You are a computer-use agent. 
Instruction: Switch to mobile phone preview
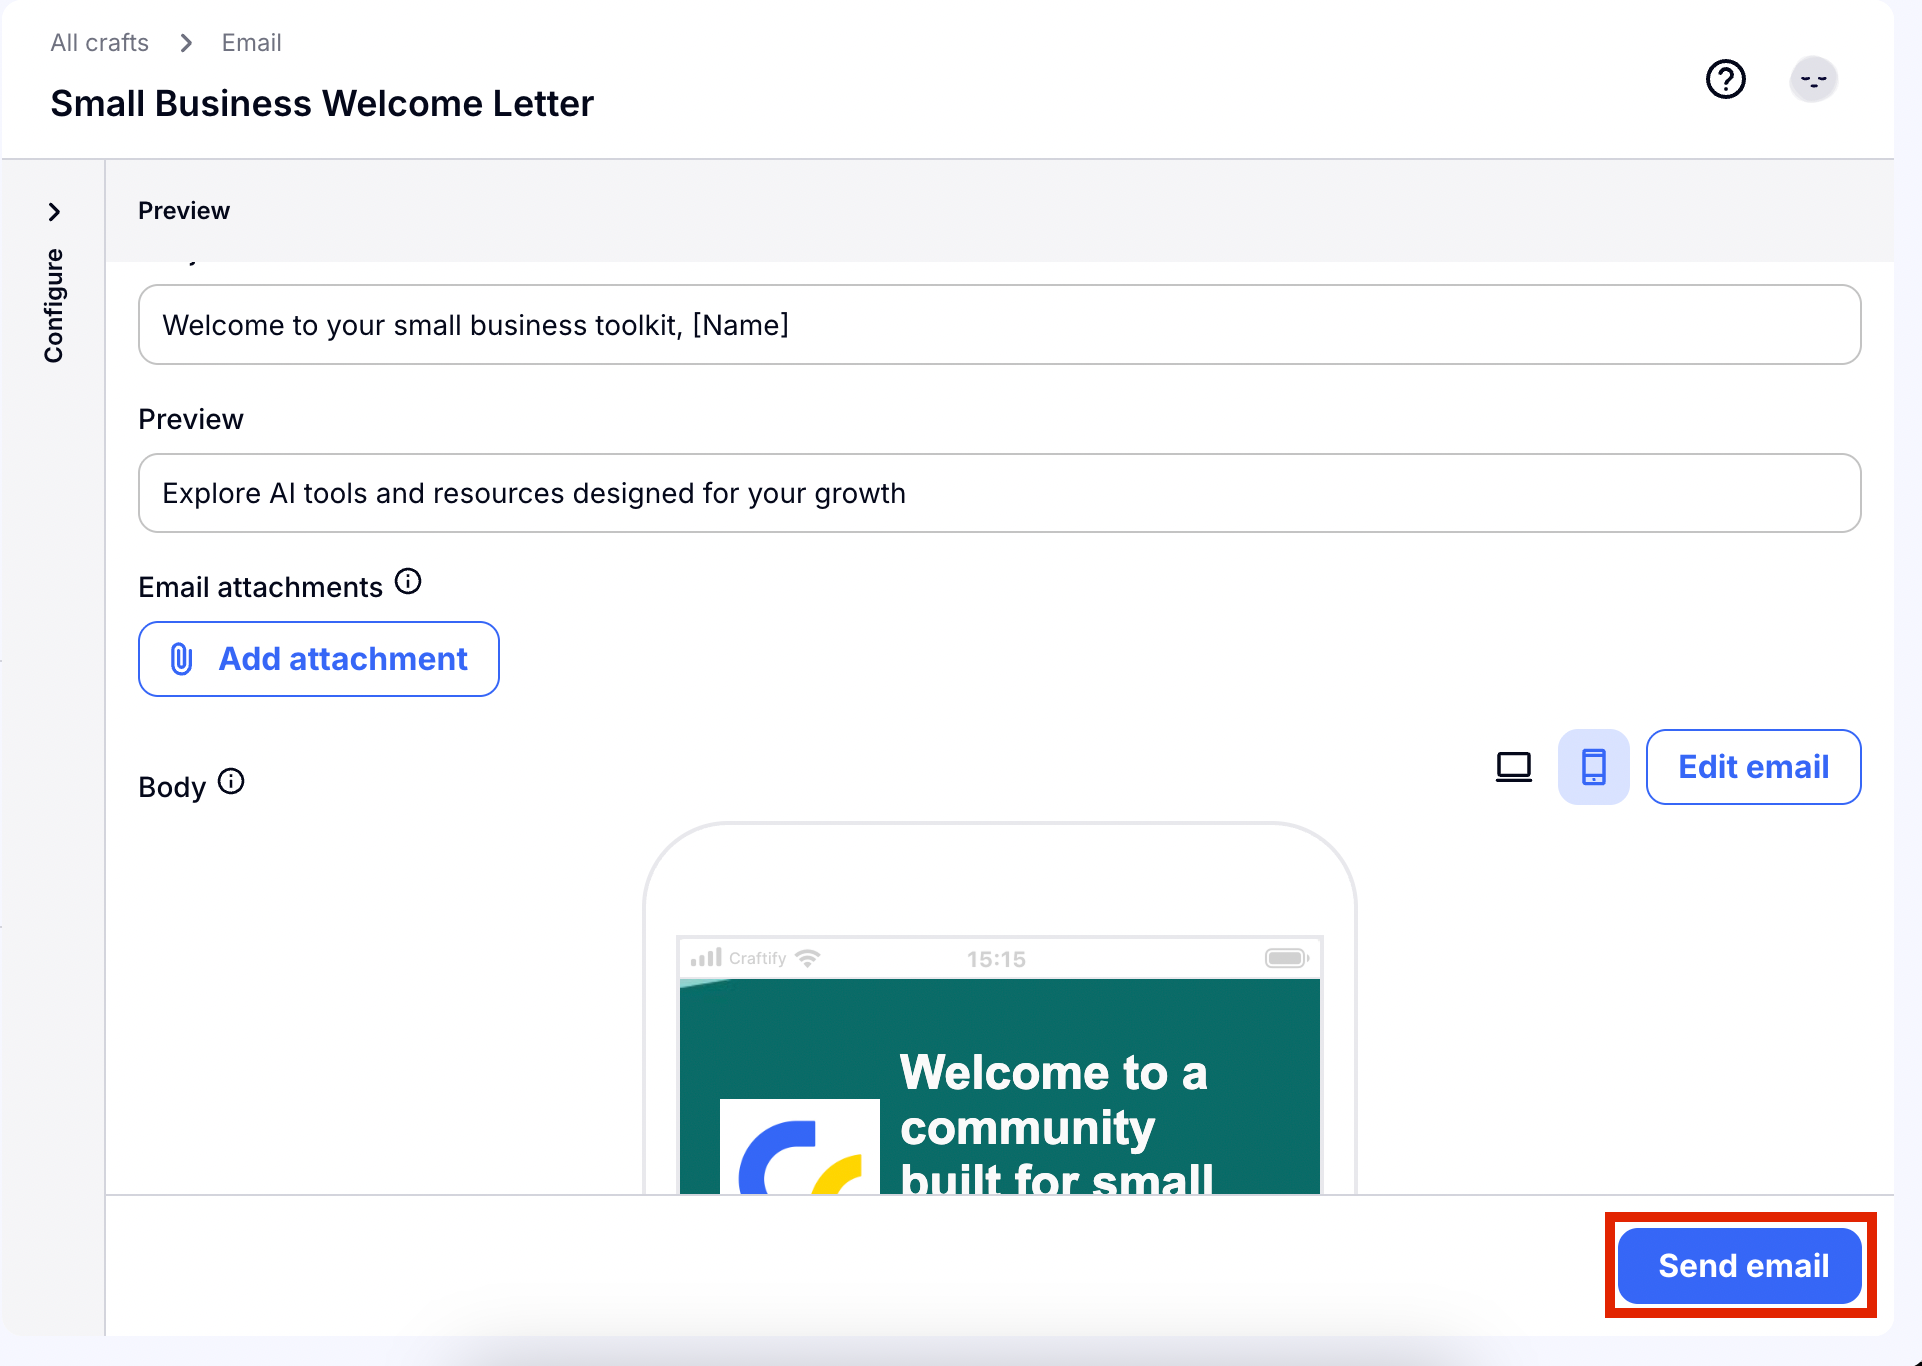click(1593, 767)
